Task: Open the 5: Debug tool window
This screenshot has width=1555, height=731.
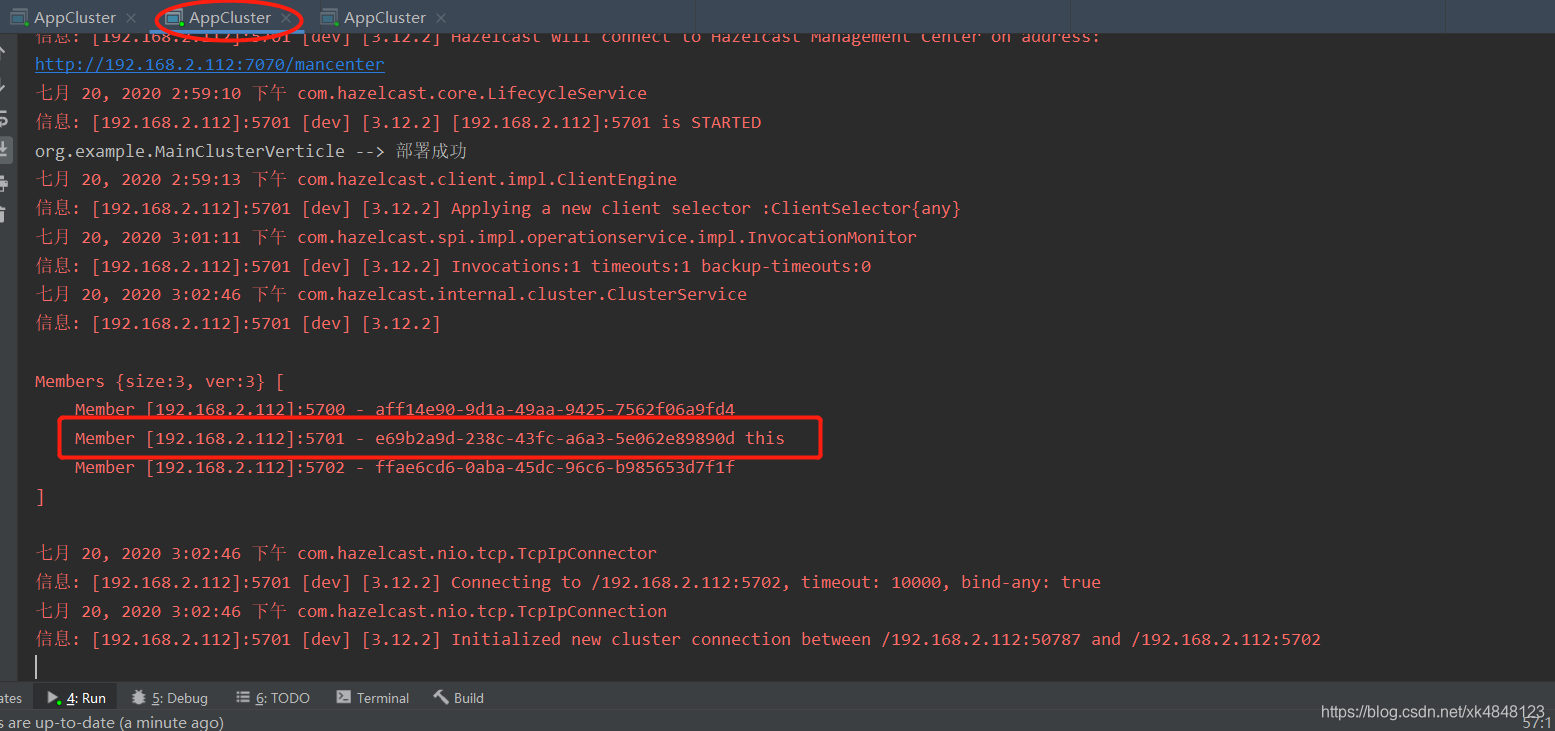Action: 170,698
